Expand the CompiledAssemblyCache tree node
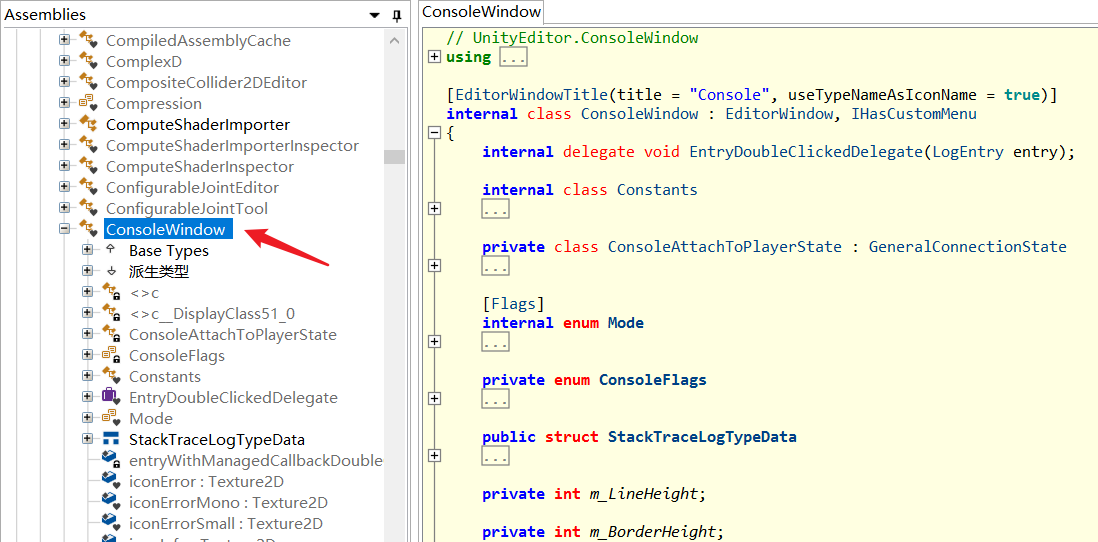This screenshot has height=542, width=1098. [64, 40]
